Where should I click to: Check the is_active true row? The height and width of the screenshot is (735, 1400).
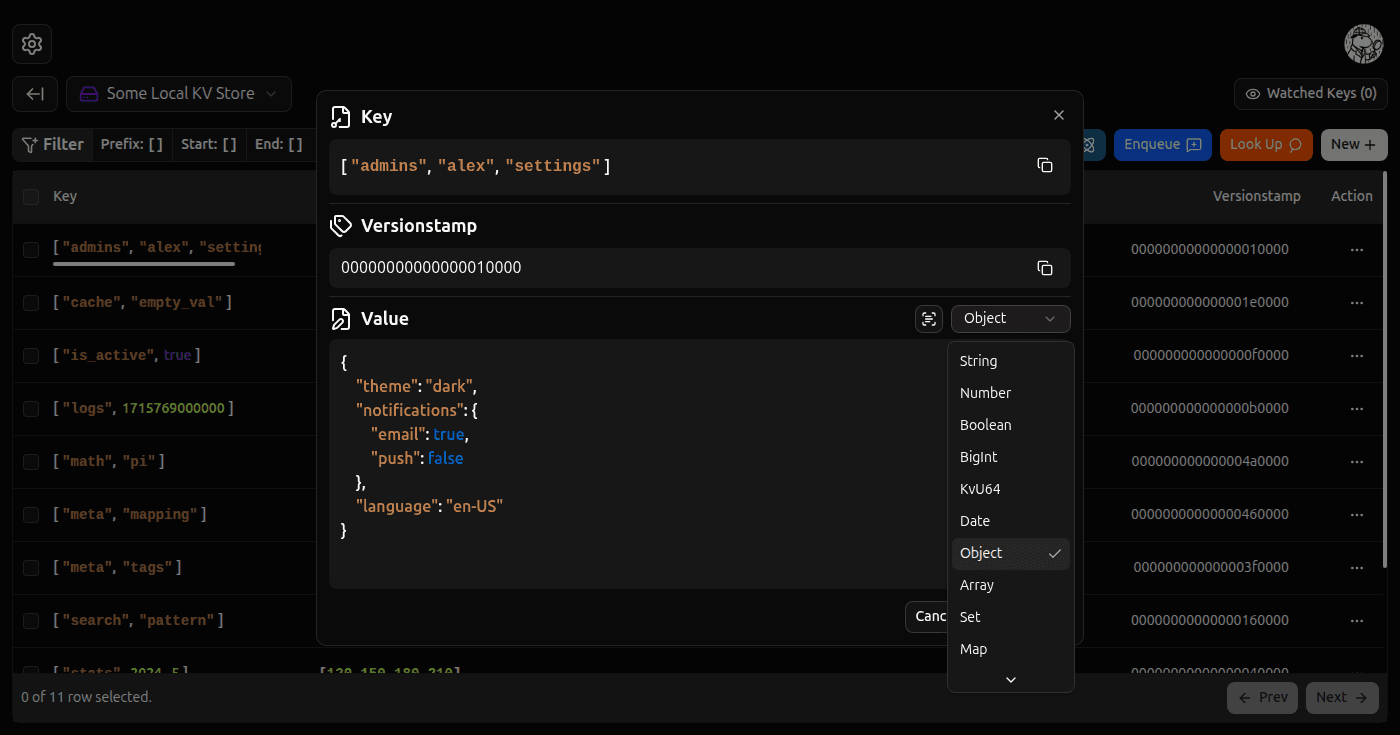coord(31,355)
